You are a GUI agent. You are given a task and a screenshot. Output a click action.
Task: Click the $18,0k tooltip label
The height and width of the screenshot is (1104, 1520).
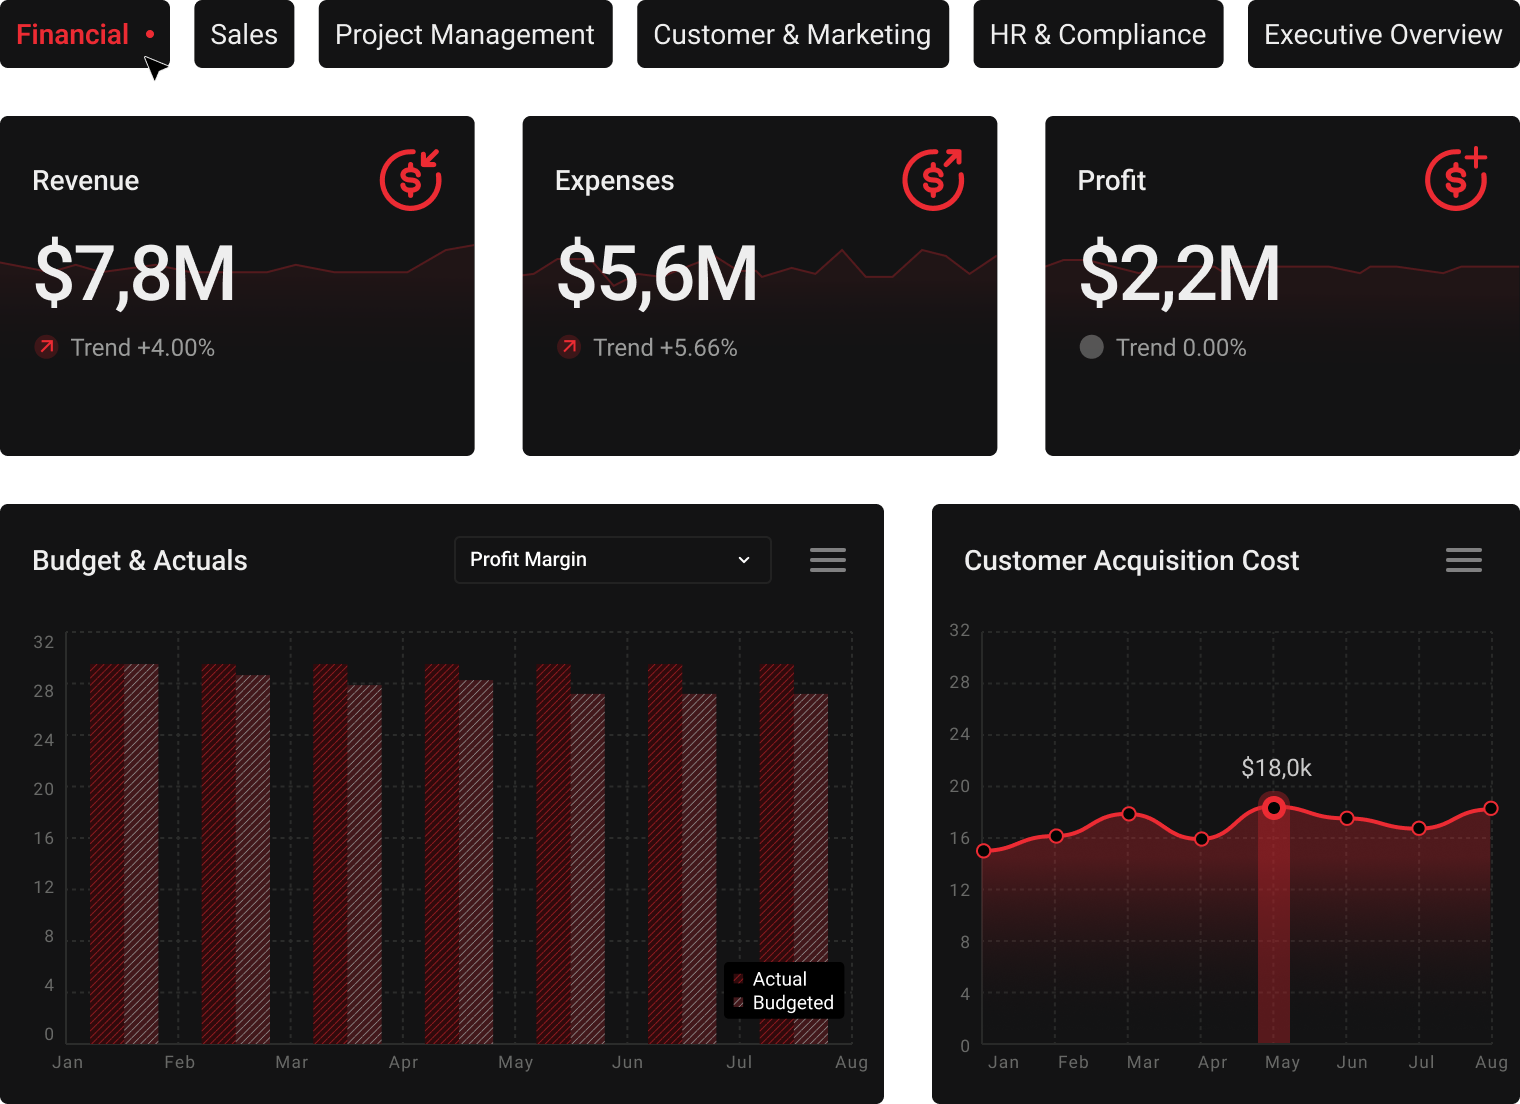[1276, 768]
